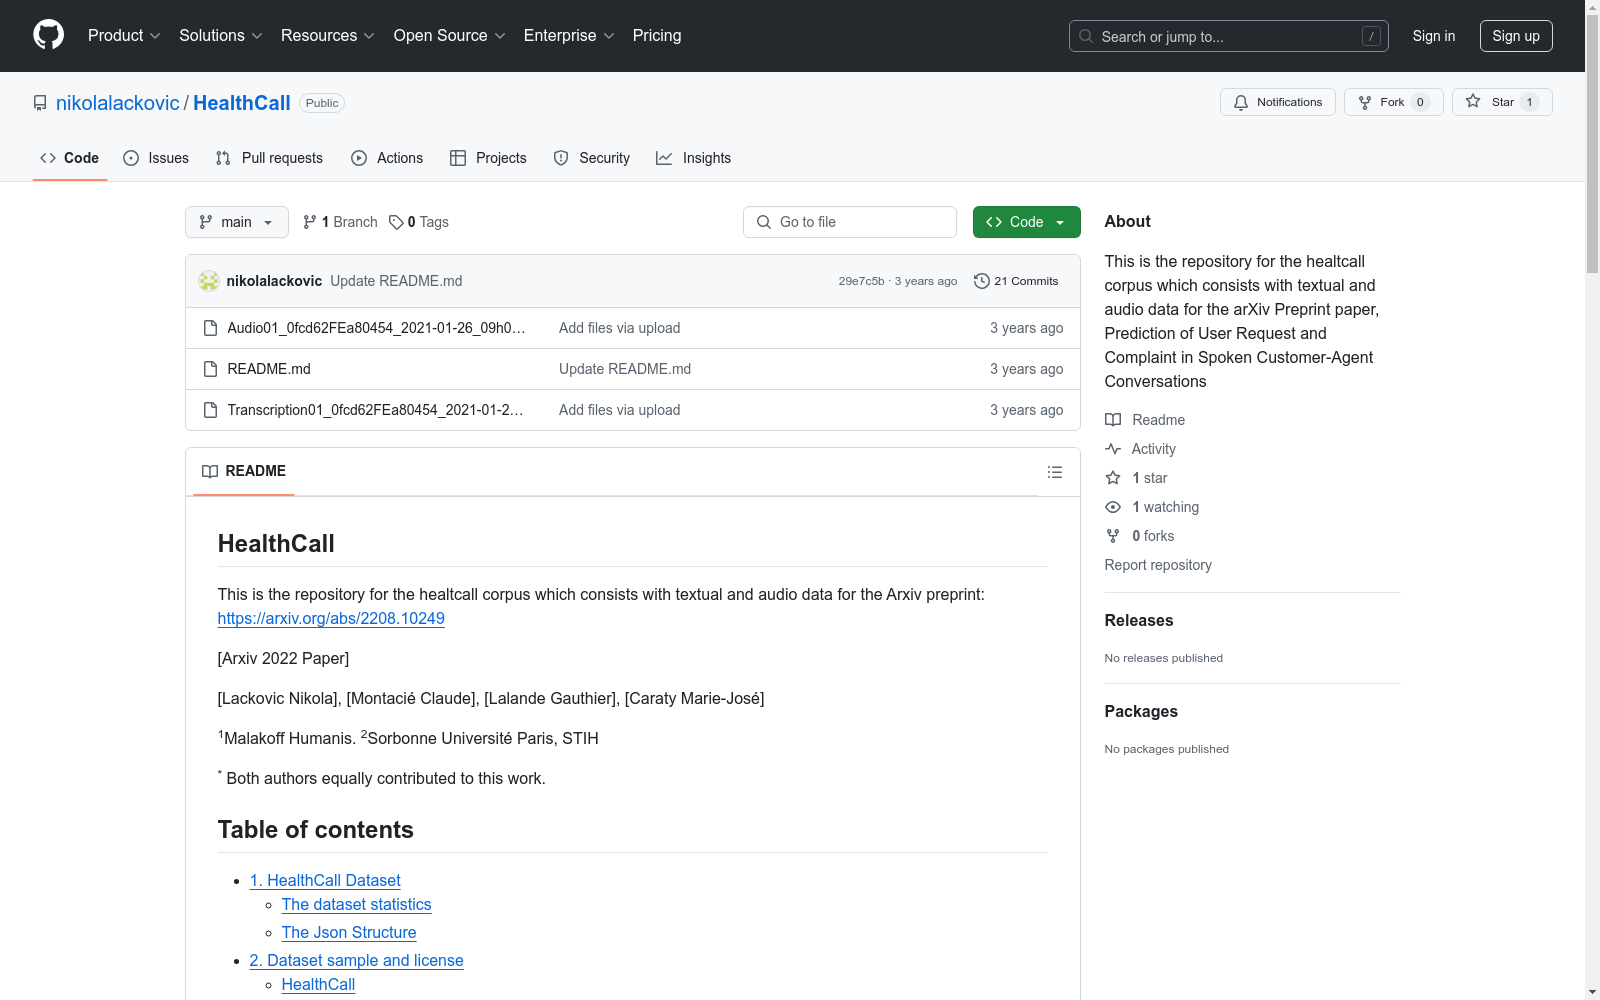View the 1 Branch list
The width and height of the screenshot is (1600, 1000).
340,222
